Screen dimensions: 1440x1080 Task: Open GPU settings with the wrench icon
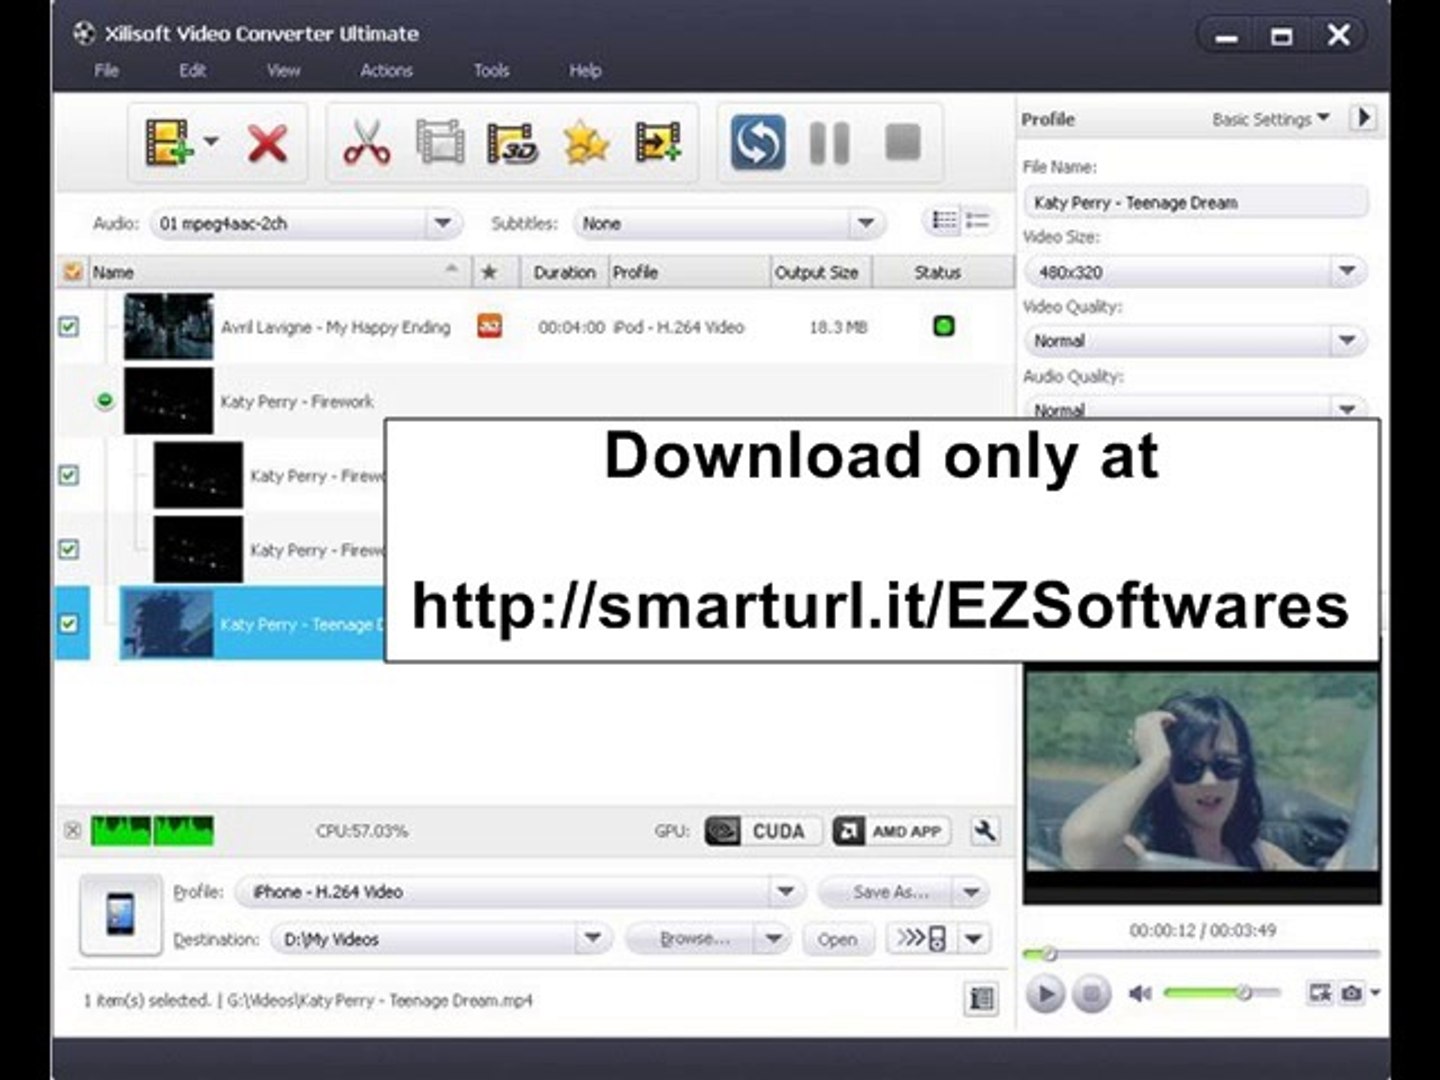pyautogui.click(x=985, y=831)
